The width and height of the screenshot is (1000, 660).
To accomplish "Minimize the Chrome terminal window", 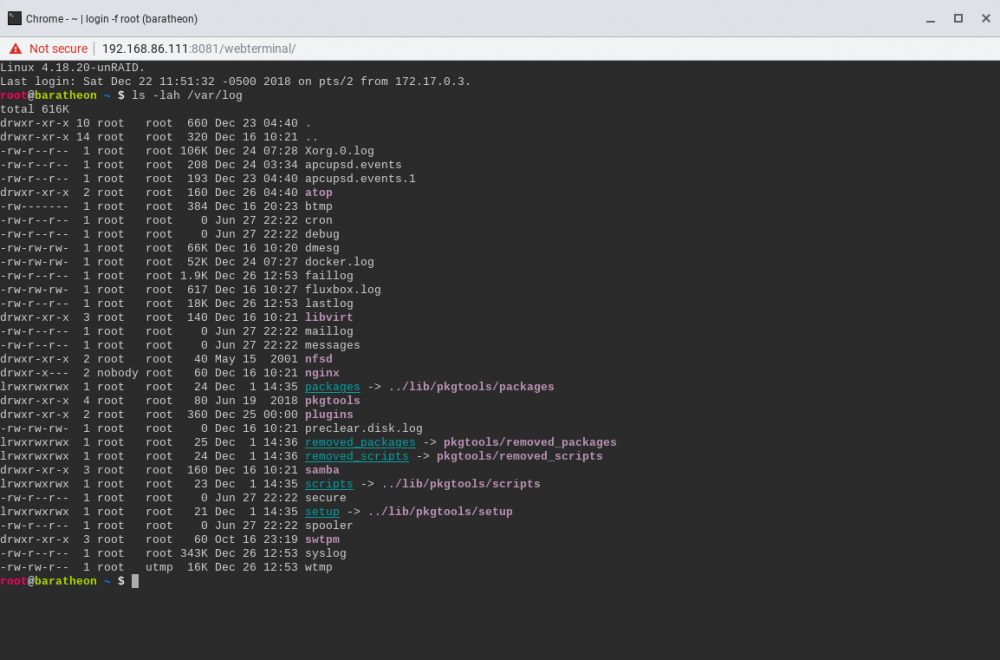I will click(x=930, y=19).
